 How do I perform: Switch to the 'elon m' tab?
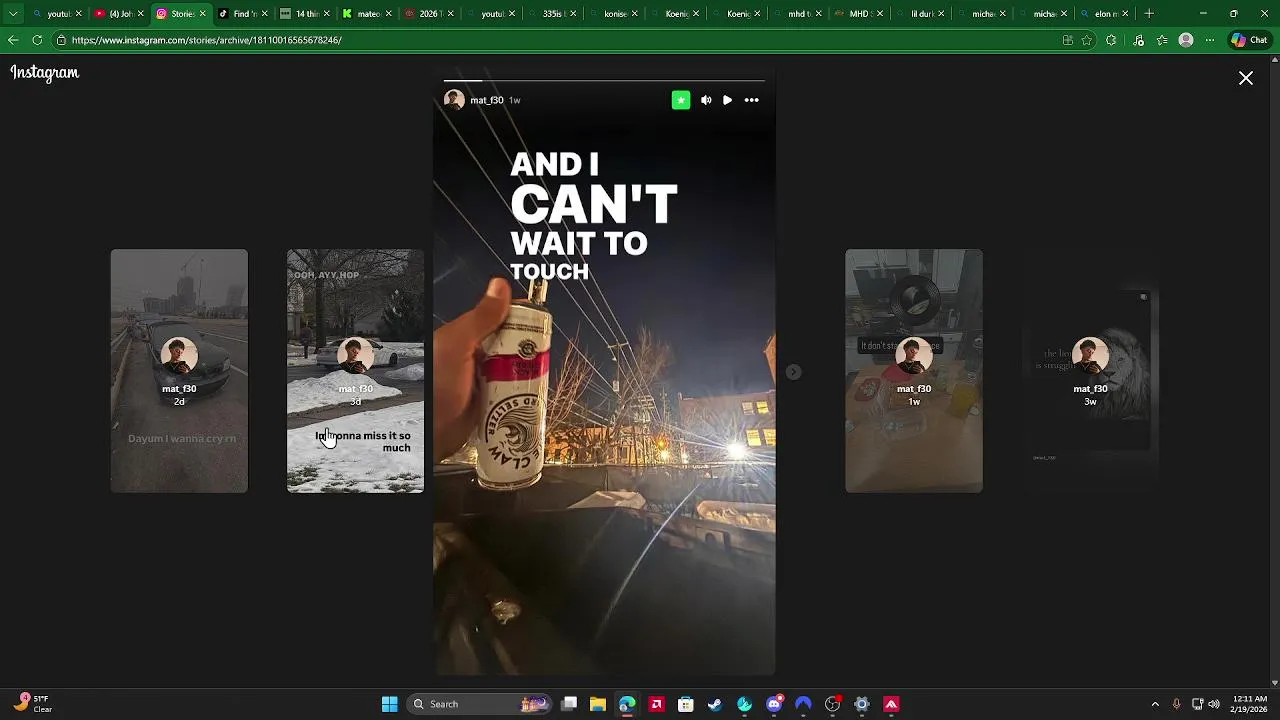pyautogui.click(x=1103, y=14)
